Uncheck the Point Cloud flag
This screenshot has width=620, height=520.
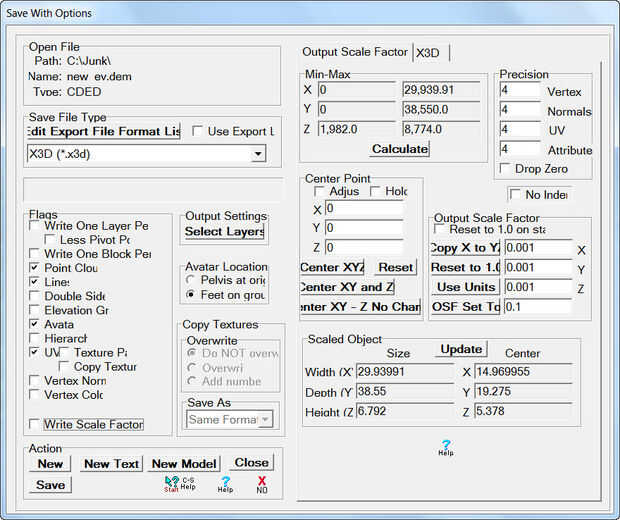34,267
